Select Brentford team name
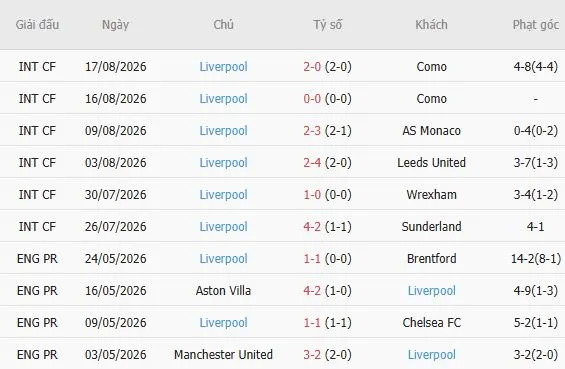The image size is (565, 369). pyautogui.click(x=431, y=259)
